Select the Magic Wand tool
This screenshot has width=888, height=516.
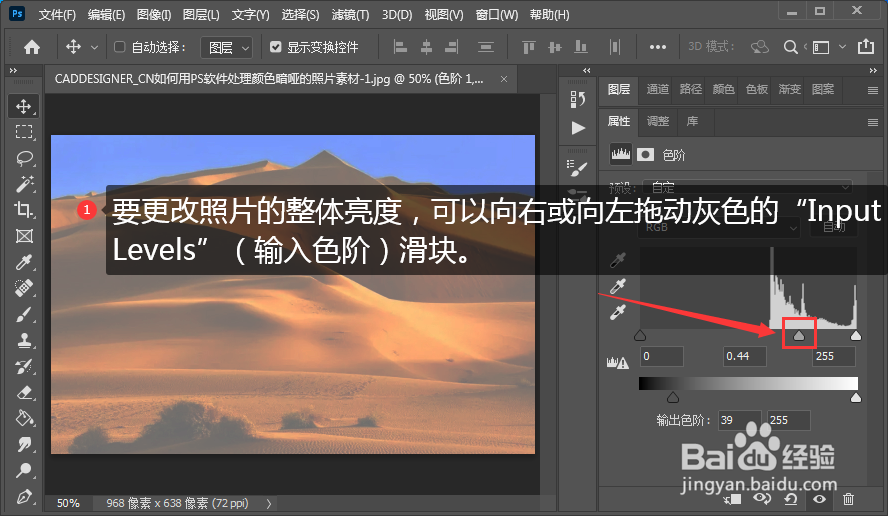[24, 184]
